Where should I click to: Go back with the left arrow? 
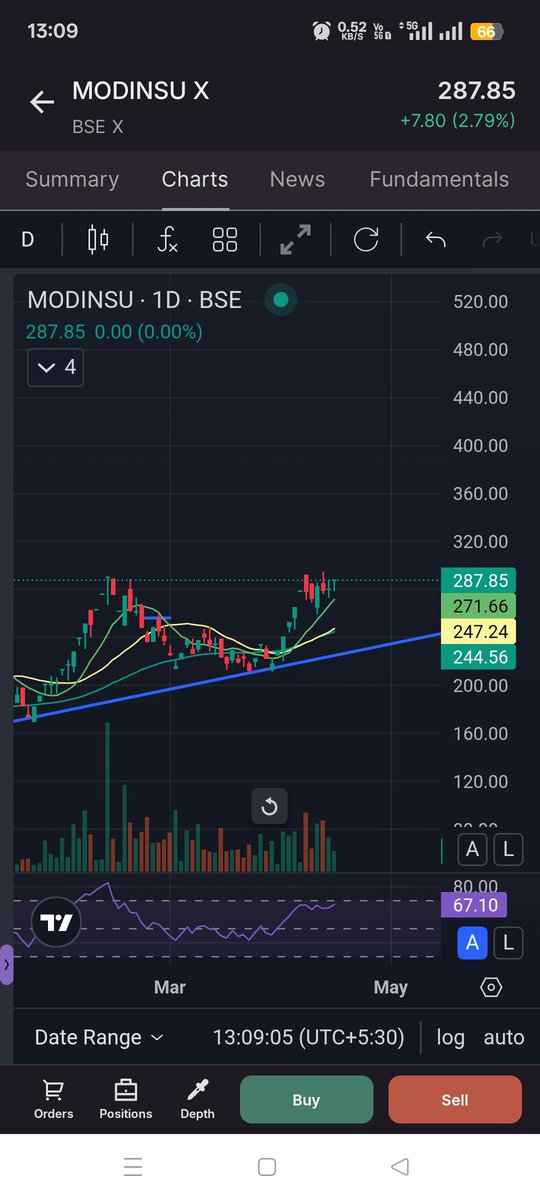pos(41,102)
